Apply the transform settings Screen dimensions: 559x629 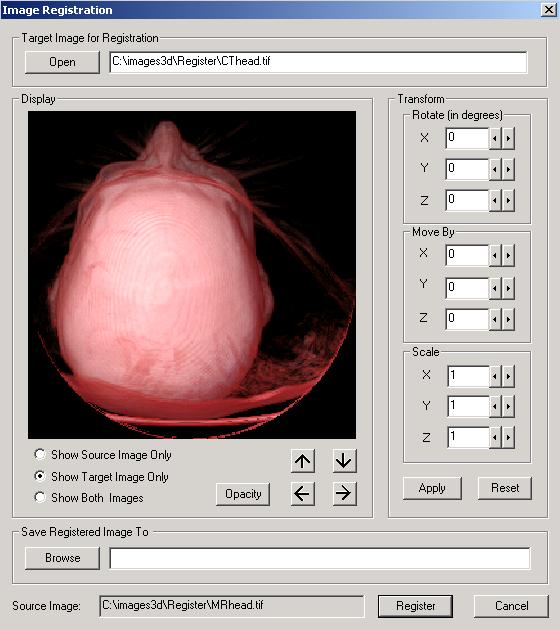click(432, 488)
